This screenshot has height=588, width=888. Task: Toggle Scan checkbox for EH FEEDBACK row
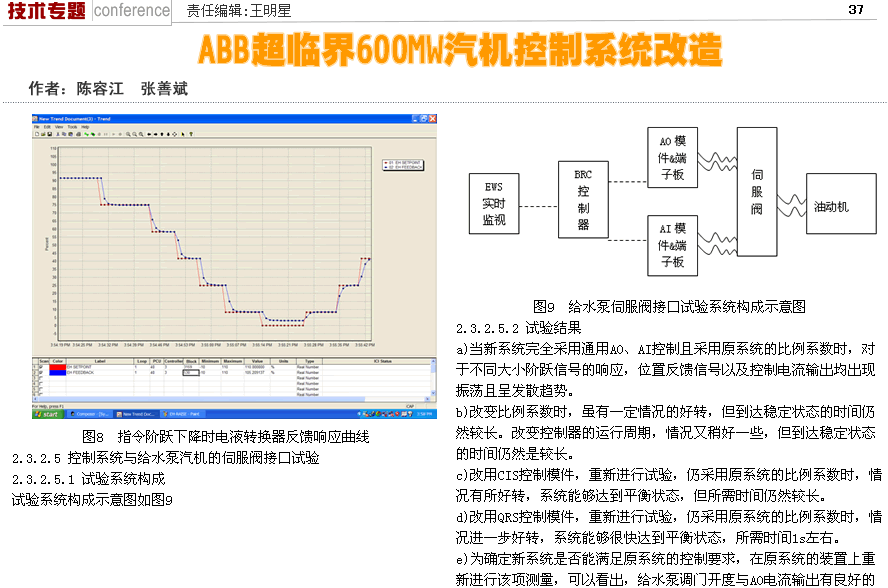(x=42, y=373)
